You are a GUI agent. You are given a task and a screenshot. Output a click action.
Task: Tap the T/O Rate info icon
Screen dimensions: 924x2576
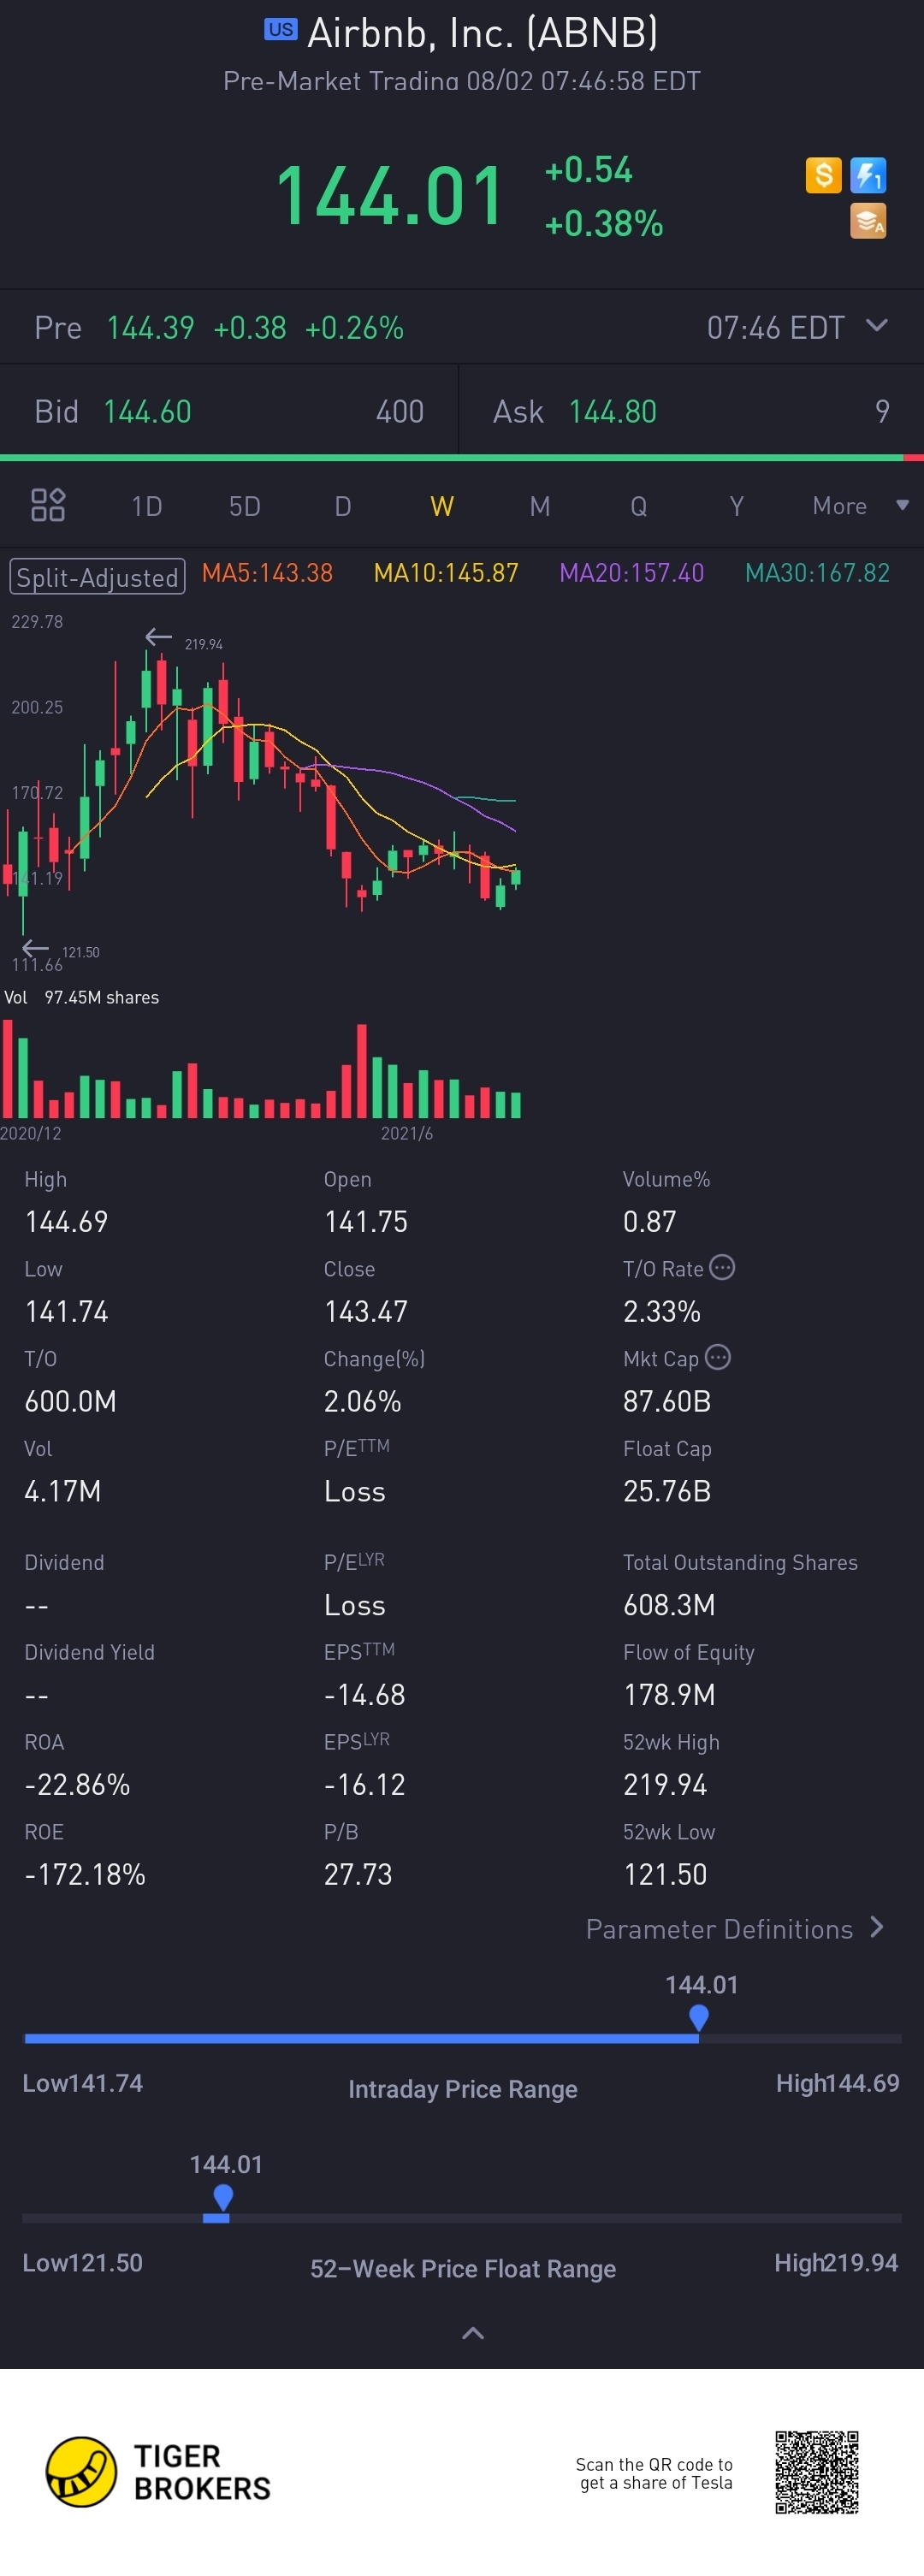722,1268
